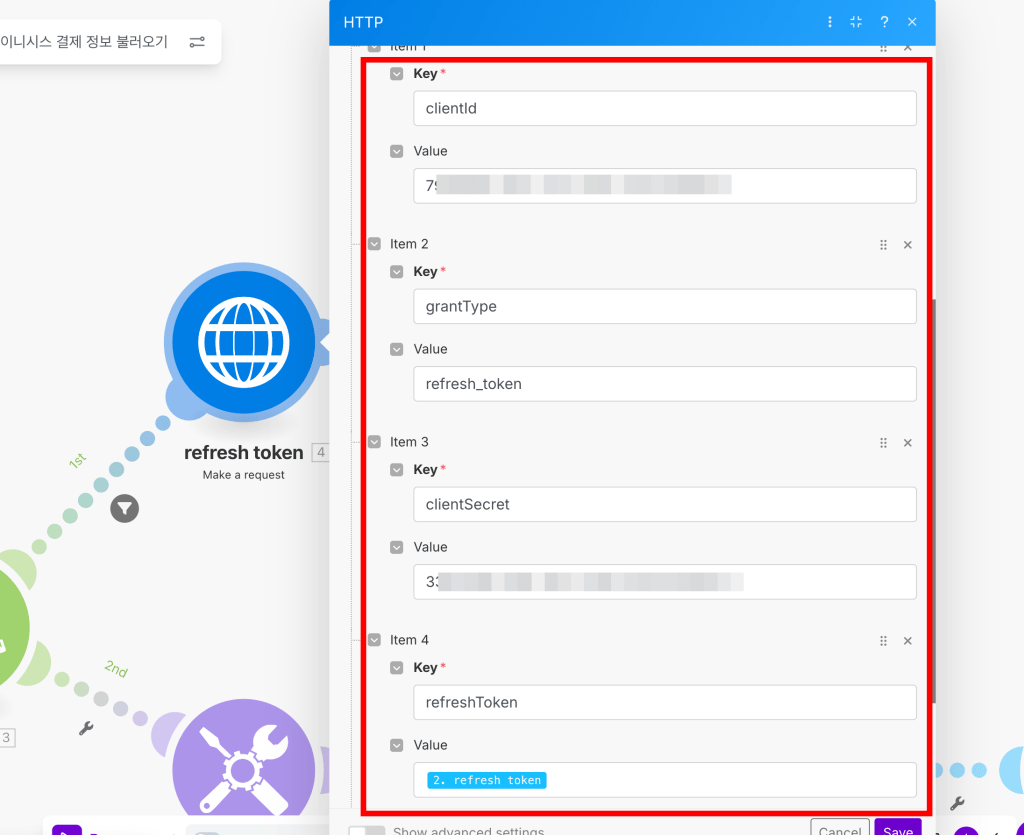Grab the drag handle for Item 3
Viewport: 1024px width, 835px height.
(x=883, y=443)
